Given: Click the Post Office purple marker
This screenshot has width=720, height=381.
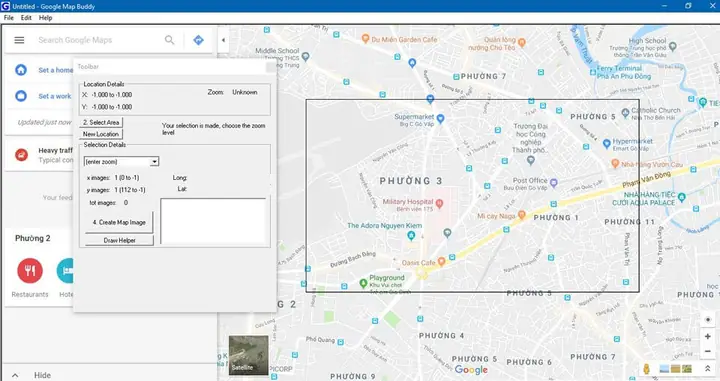Looking at the screenshot, I should click(x=554, y=183).
